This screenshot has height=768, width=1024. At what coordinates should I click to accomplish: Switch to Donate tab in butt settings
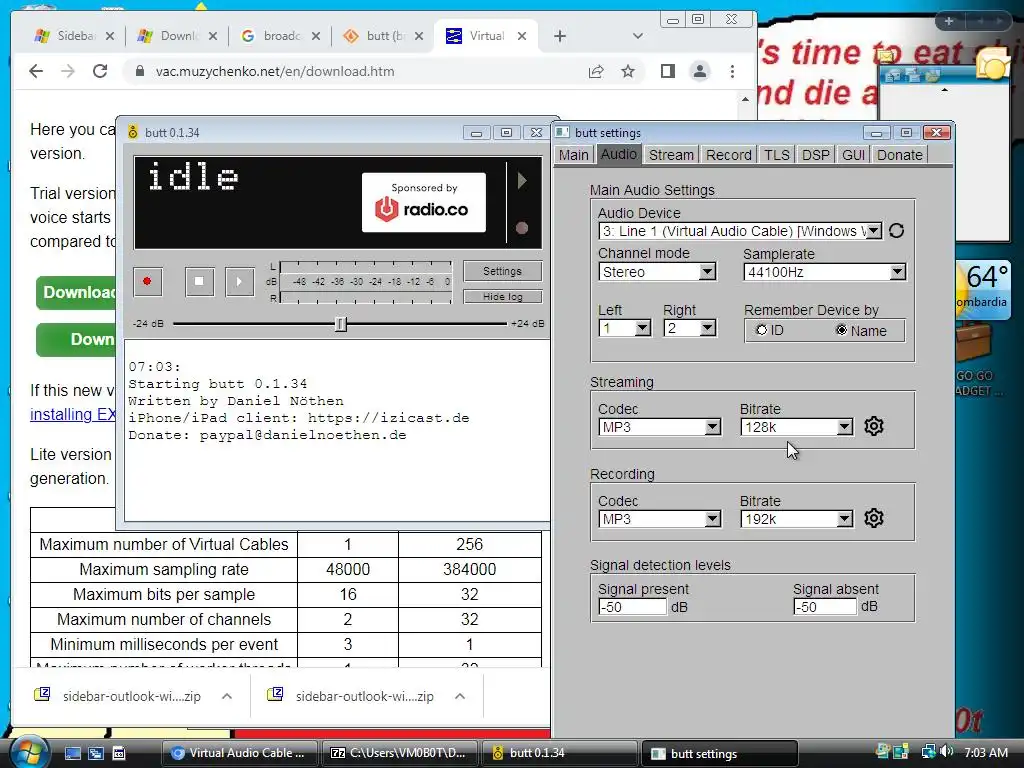click(x=899, y=155)
